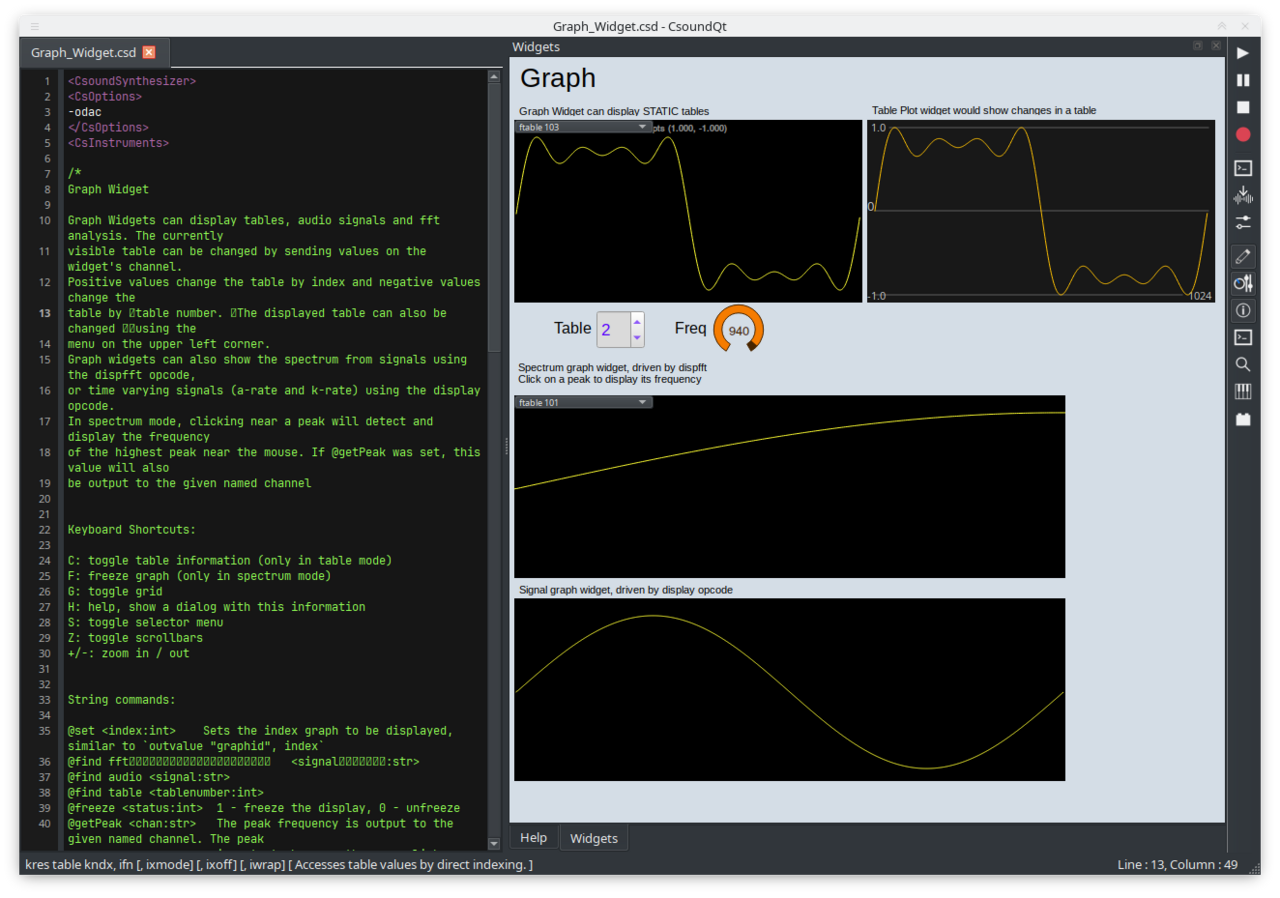
Task: Toggle widget edit mode pencil icon
Action: (1243, 257)
